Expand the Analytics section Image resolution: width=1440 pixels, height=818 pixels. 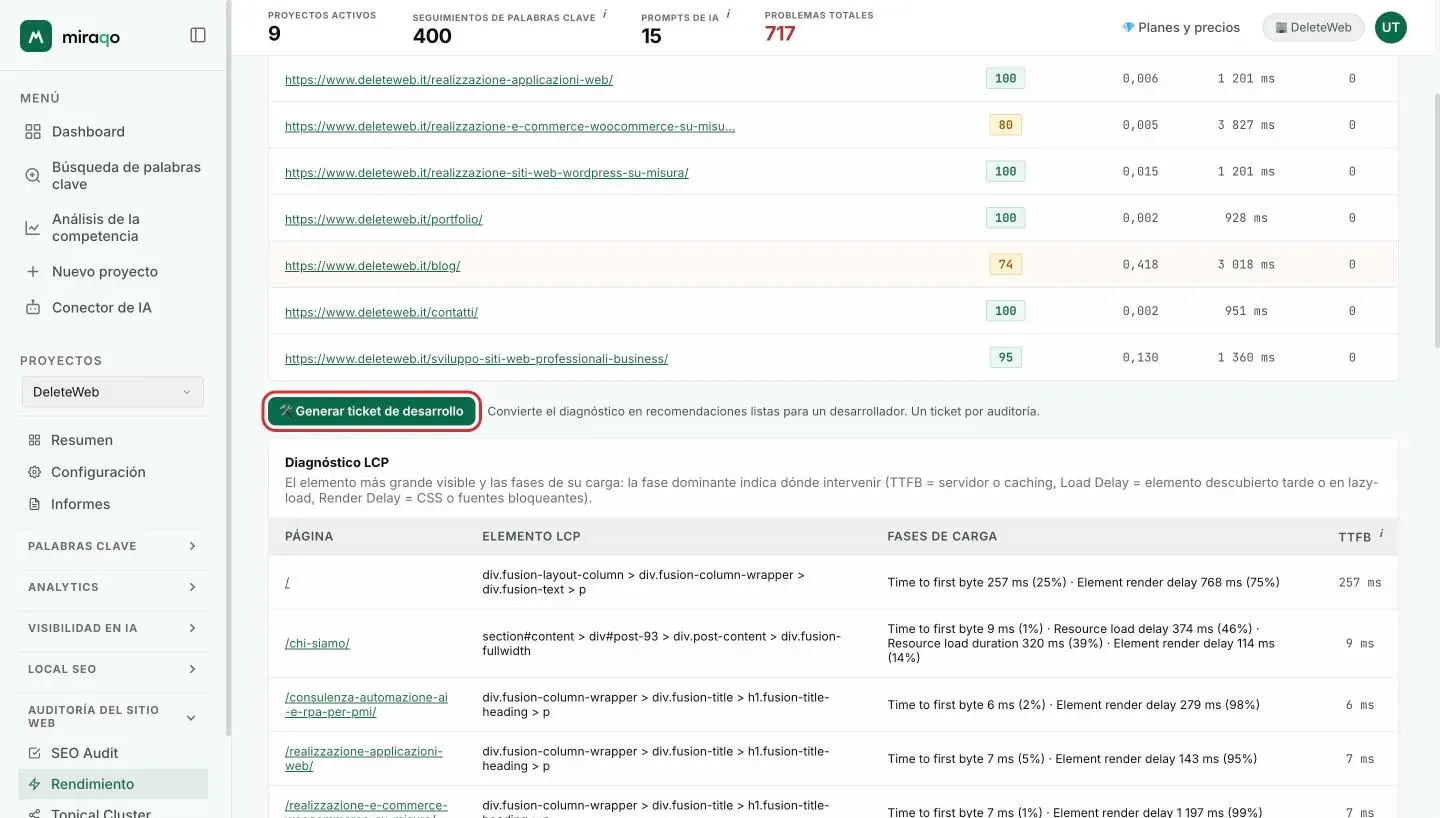[x=113, y=587]
